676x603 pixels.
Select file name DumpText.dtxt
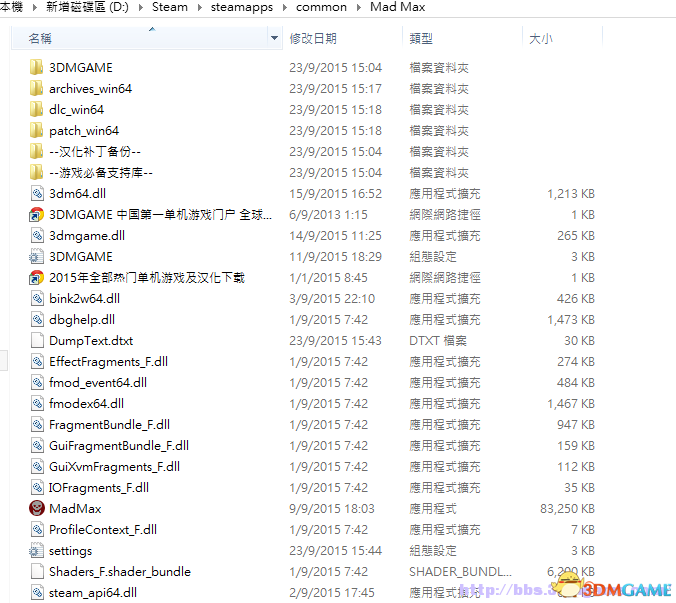point(91,341)
